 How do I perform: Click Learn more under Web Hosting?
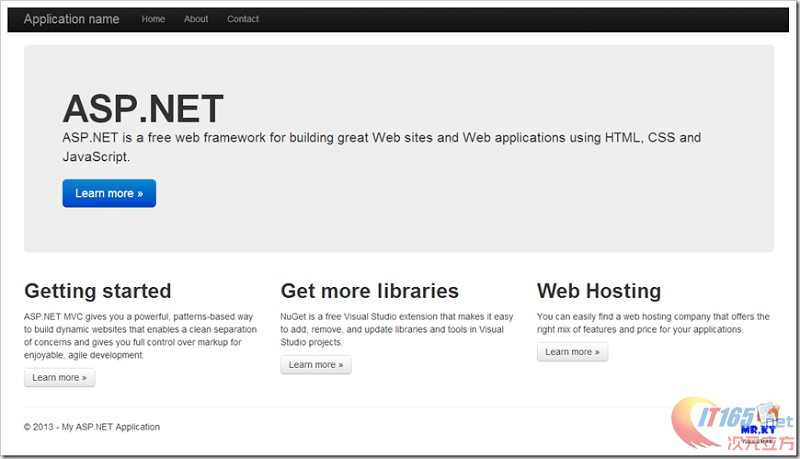[572, 352]
